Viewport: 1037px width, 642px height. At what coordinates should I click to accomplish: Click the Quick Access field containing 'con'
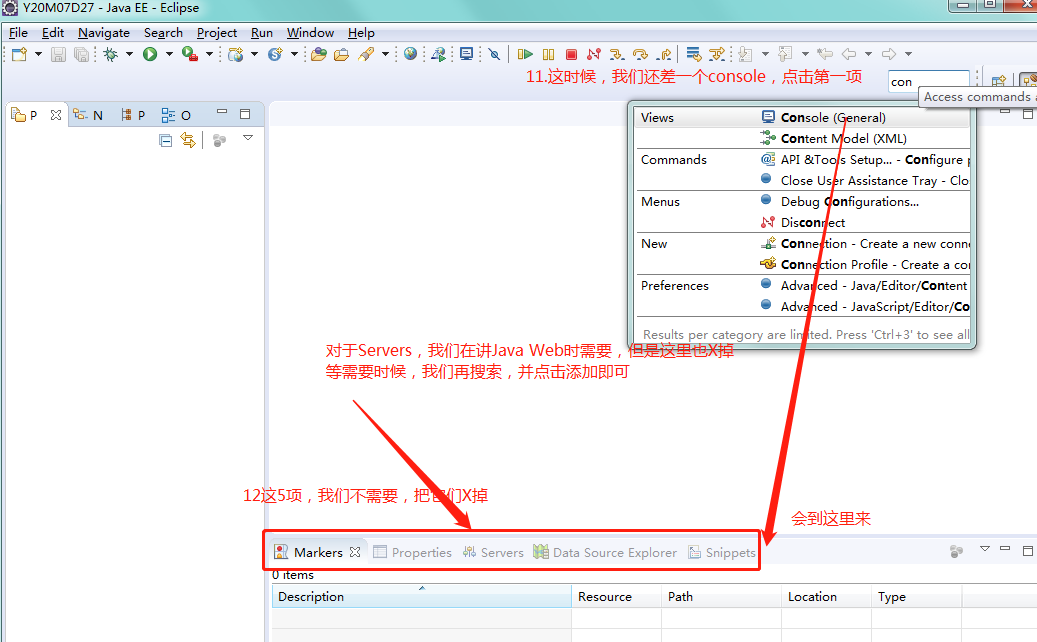coord(930,78)
